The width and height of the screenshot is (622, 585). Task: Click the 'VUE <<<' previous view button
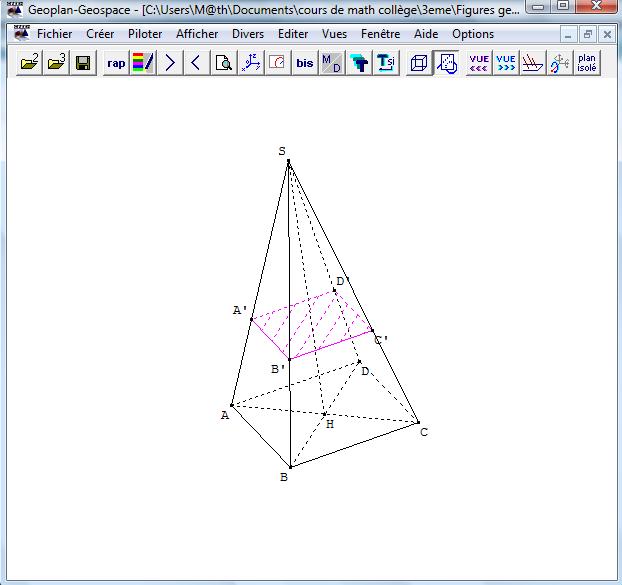(479, 63)
